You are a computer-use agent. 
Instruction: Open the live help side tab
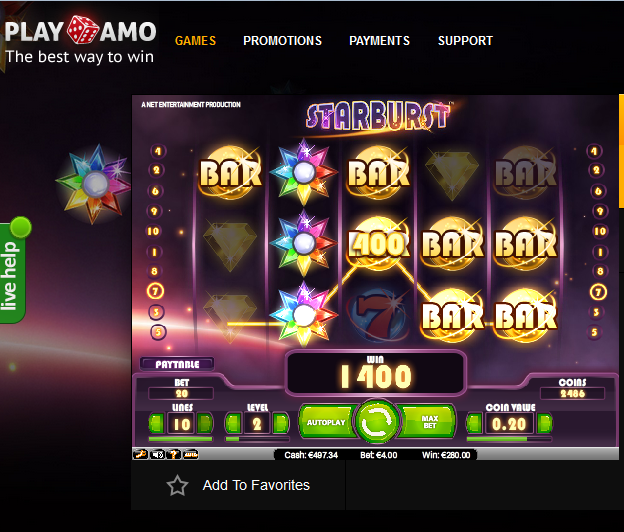point(13,273)
